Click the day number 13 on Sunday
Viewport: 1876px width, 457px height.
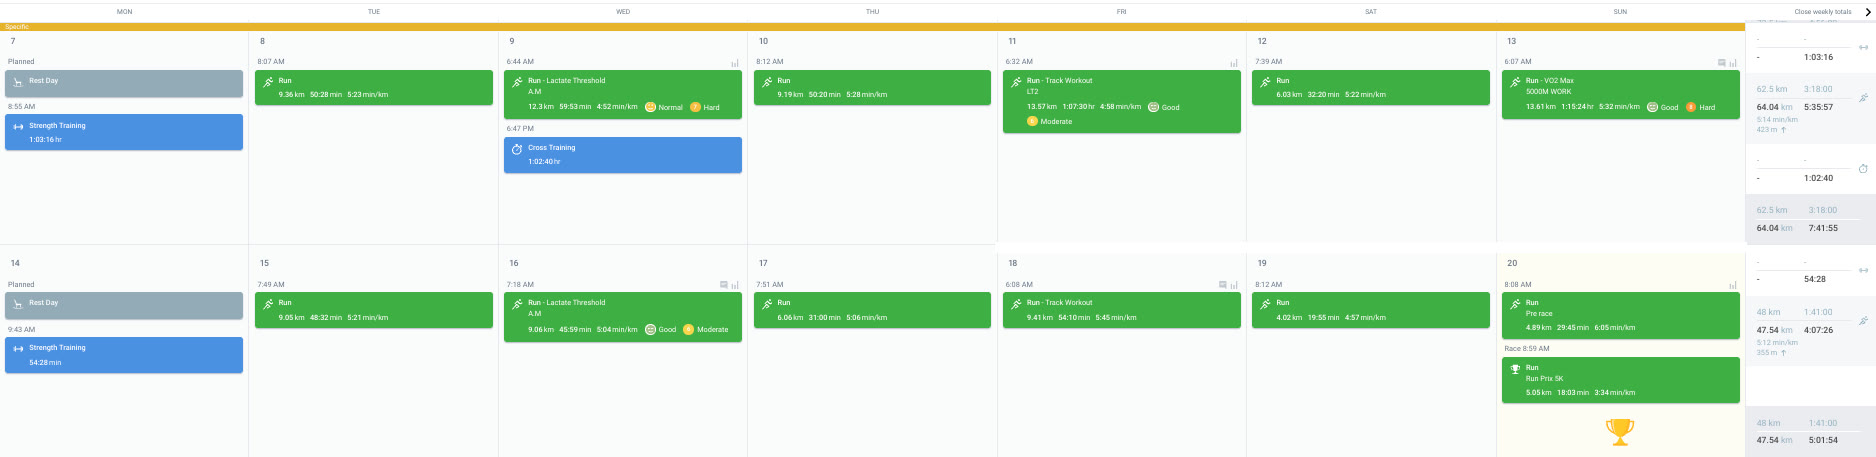[1511, 41]
